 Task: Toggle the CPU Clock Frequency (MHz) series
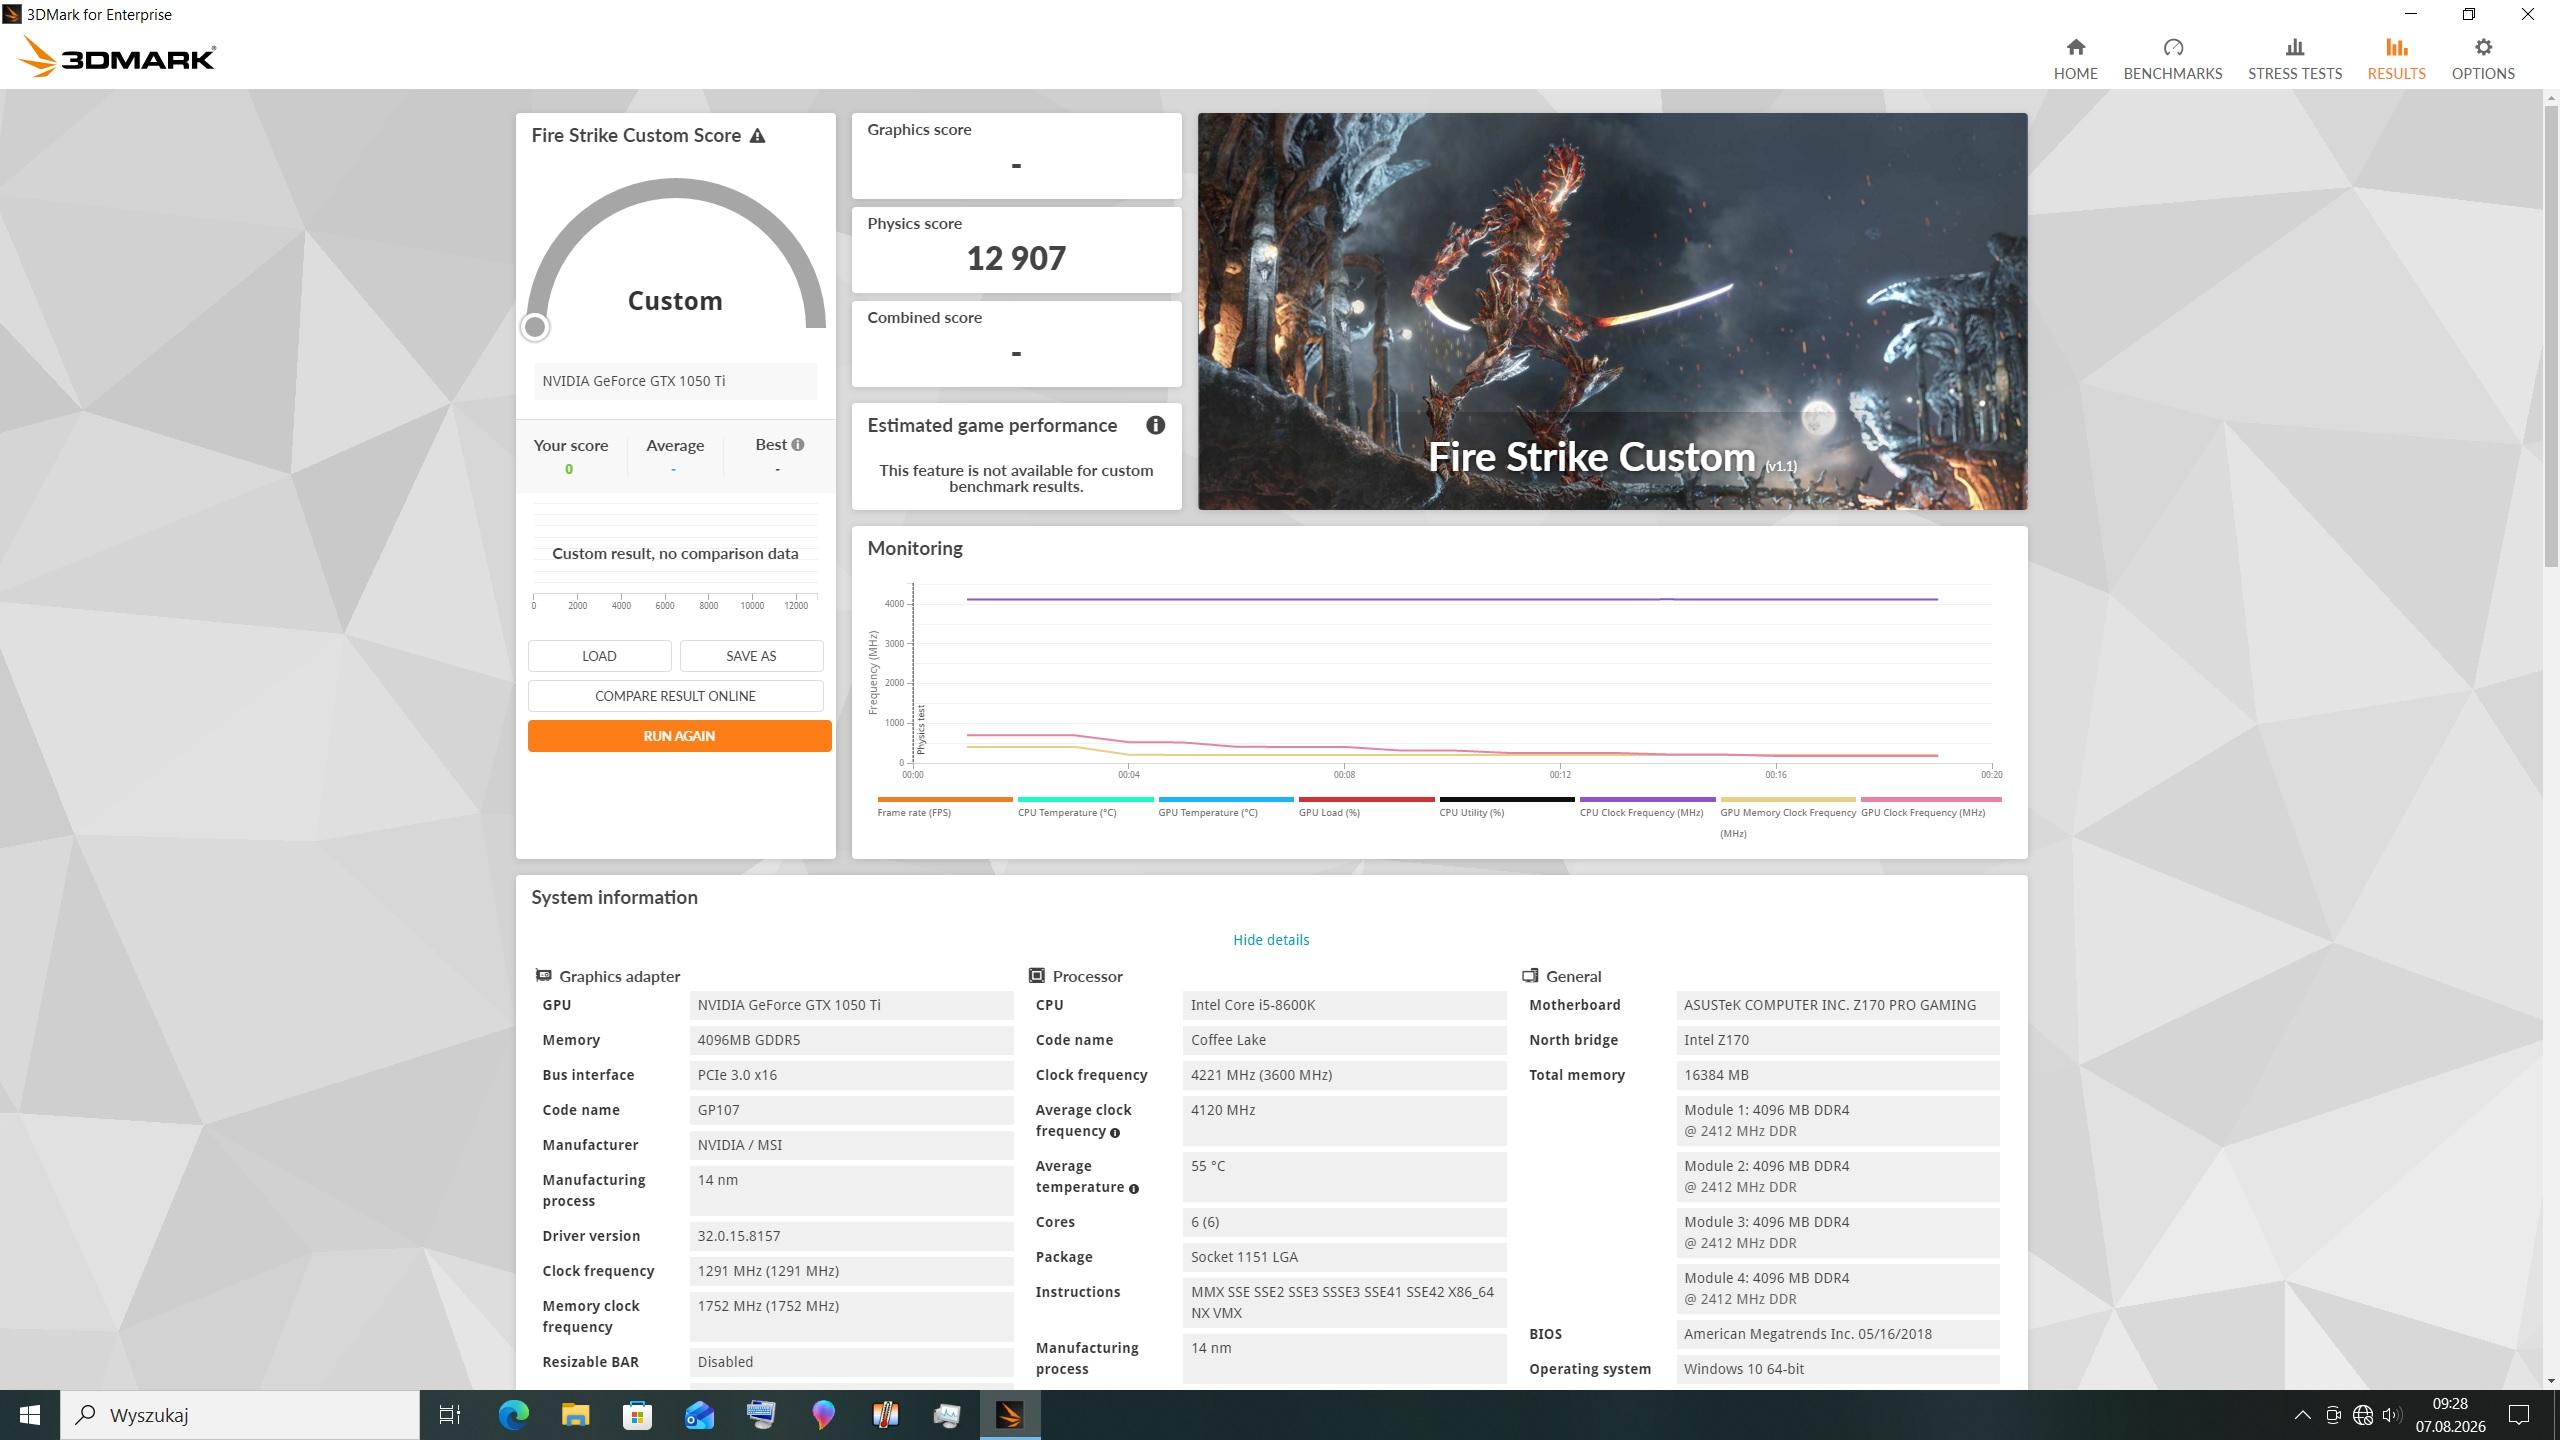coord(1647,807)
